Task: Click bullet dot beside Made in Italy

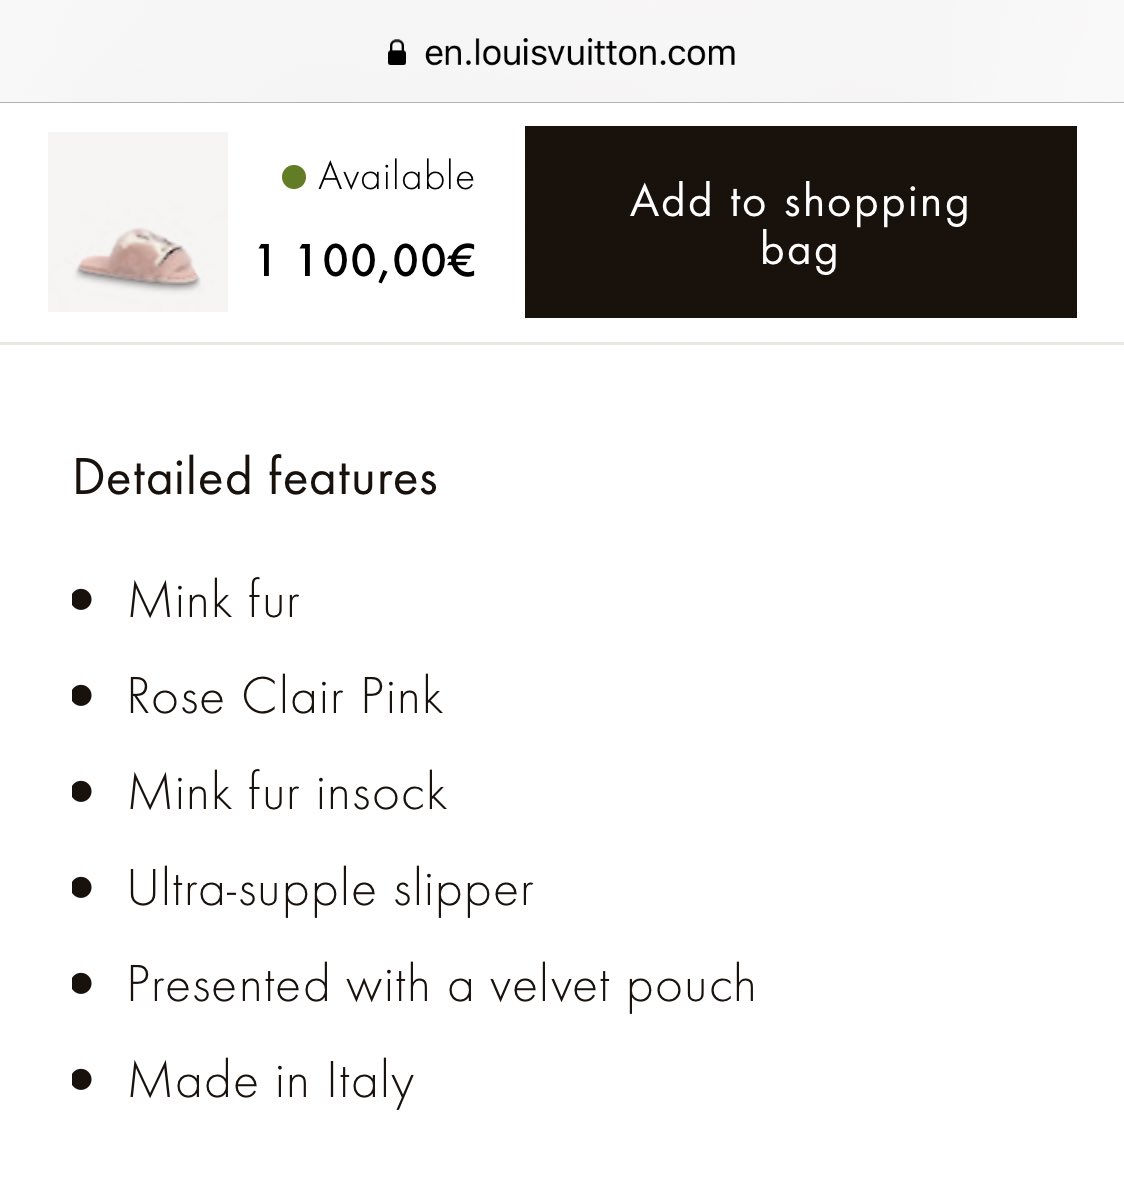Action: pos(83,1081)
